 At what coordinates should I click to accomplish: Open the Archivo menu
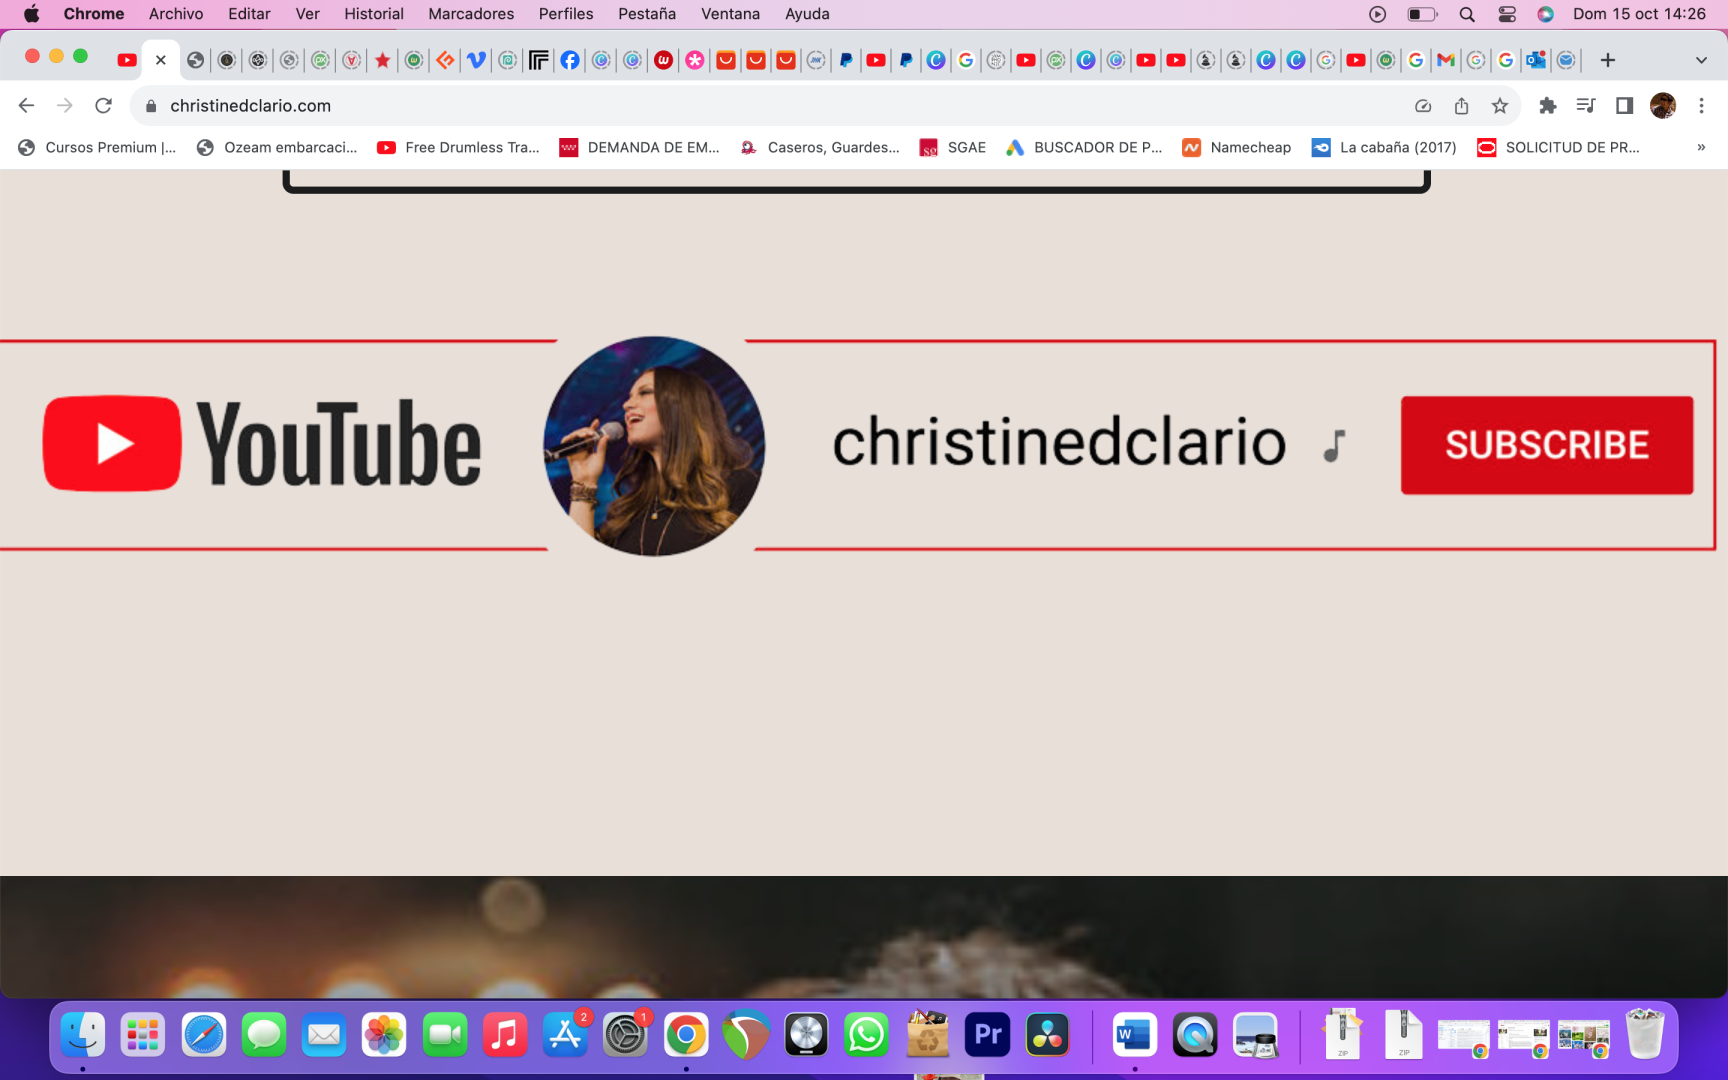coord(176,14)
